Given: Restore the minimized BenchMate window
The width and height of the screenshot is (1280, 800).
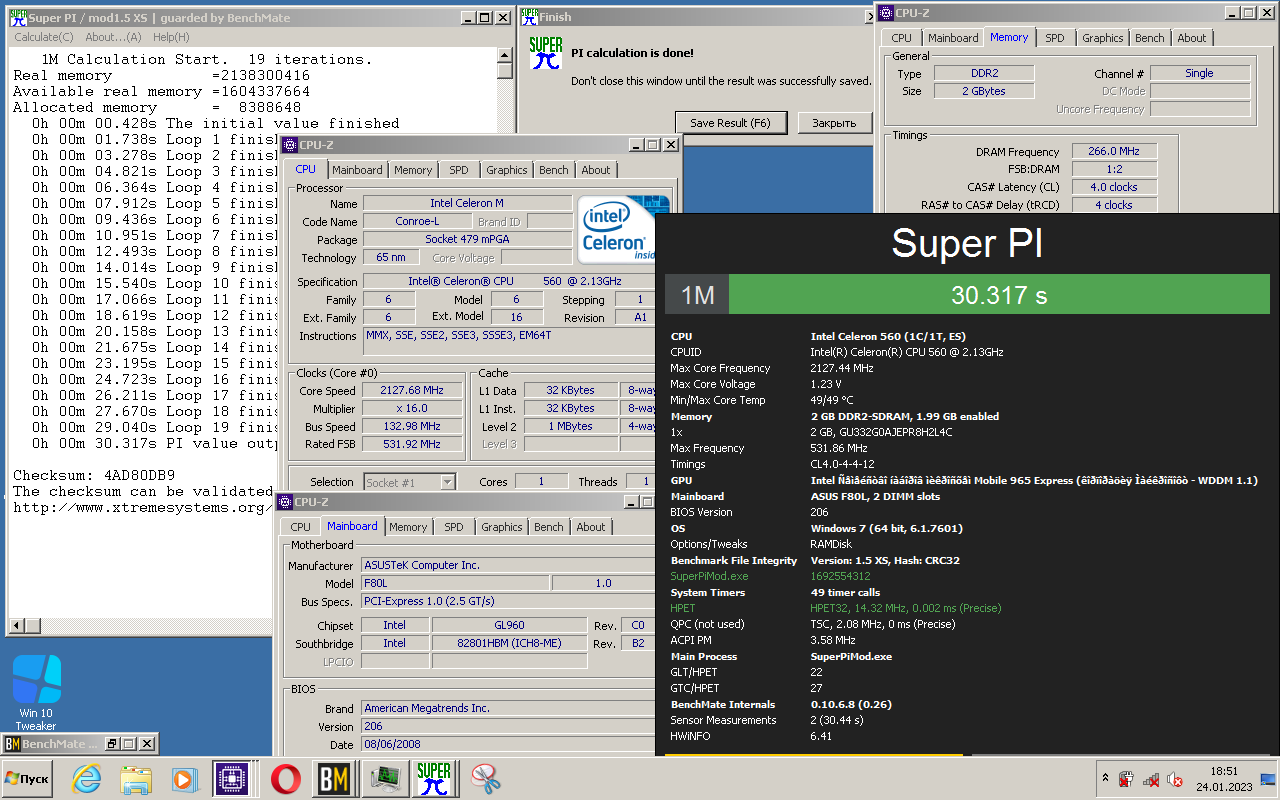Looking at the screenshot, I should [113, 744].
